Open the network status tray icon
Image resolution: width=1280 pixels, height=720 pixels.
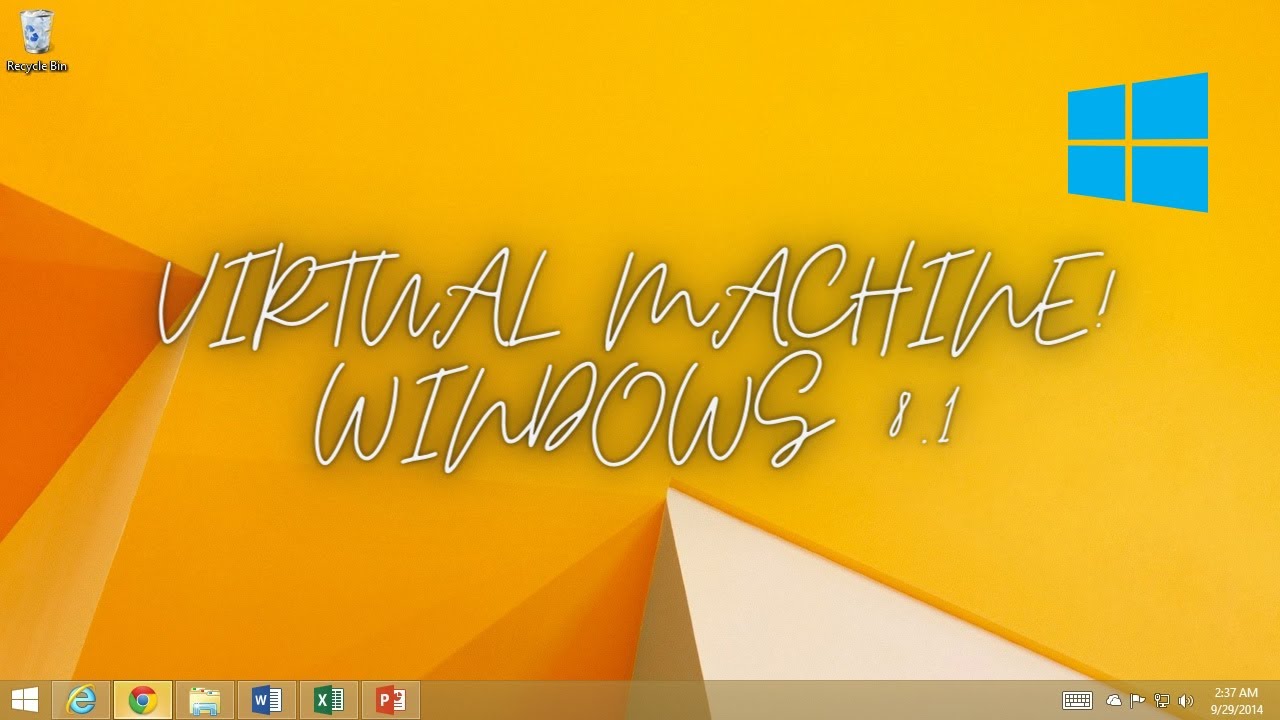[x=1162, y=701]
